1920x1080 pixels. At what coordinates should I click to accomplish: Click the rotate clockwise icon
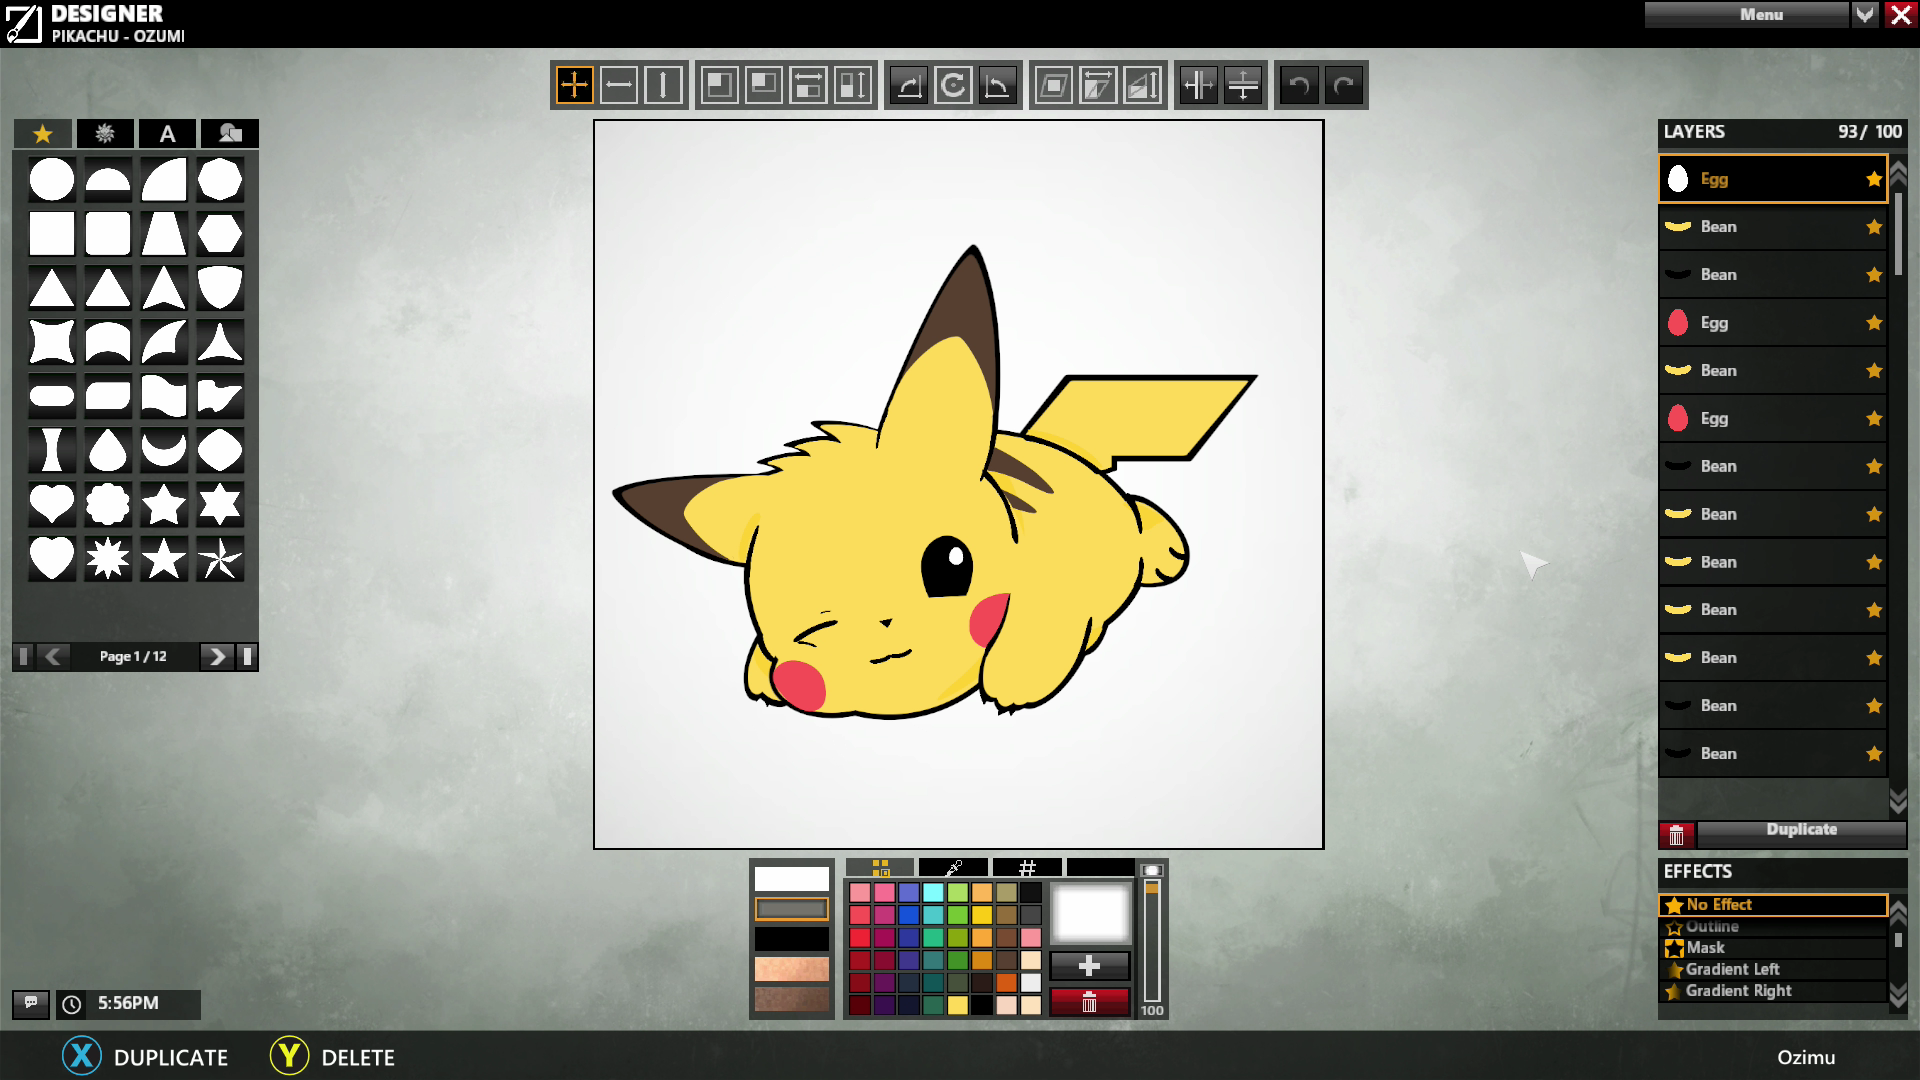pos(953,85)
